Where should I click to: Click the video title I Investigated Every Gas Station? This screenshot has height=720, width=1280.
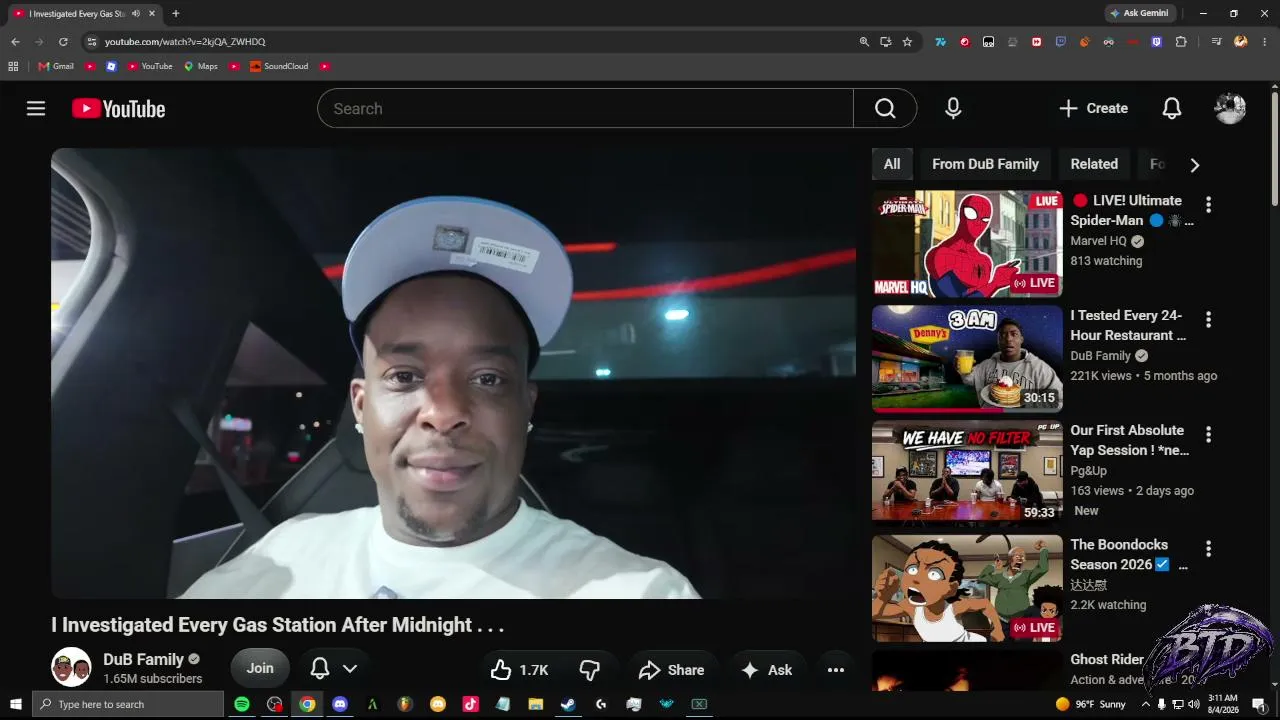click(x=278, y=625)
